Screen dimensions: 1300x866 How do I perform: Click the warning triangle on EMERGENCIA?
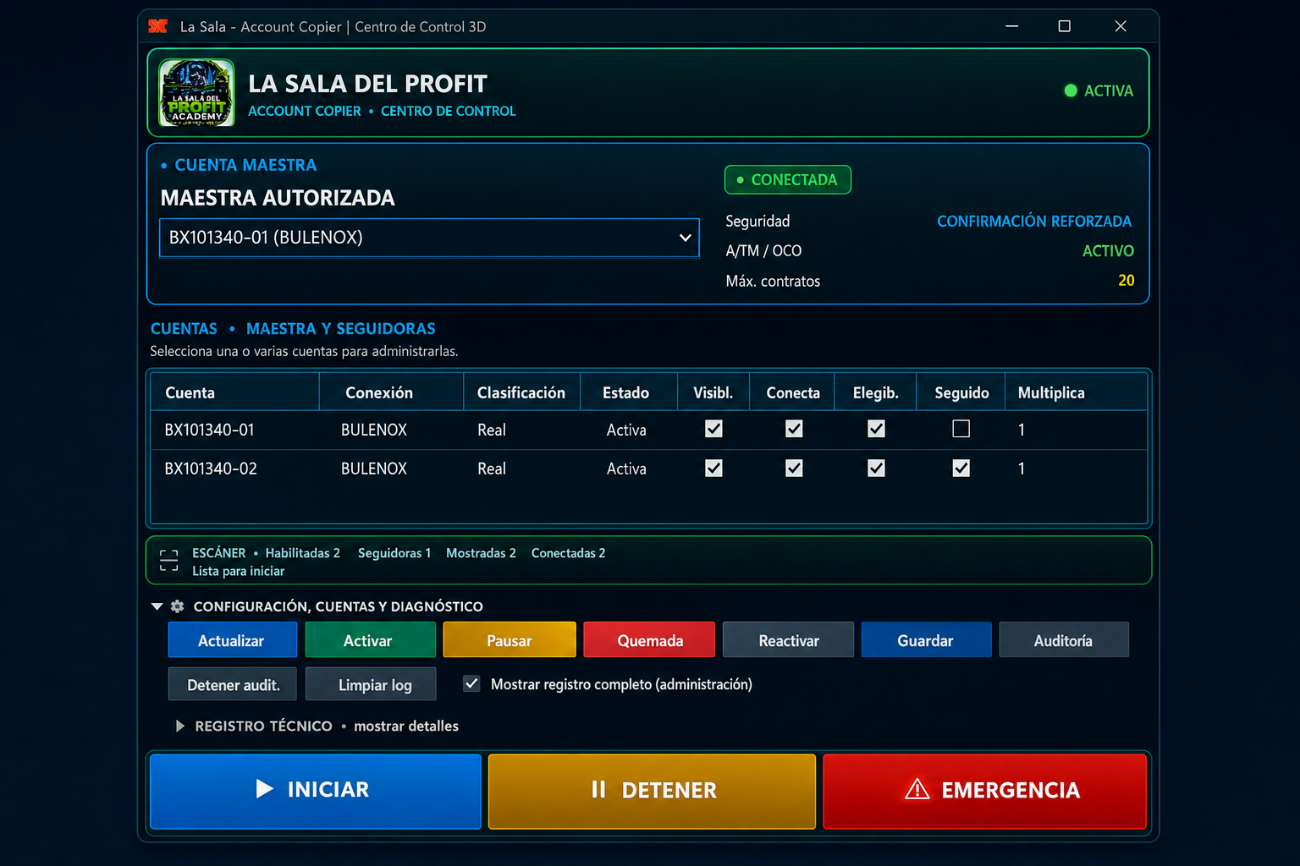click(x=917, y=790)
